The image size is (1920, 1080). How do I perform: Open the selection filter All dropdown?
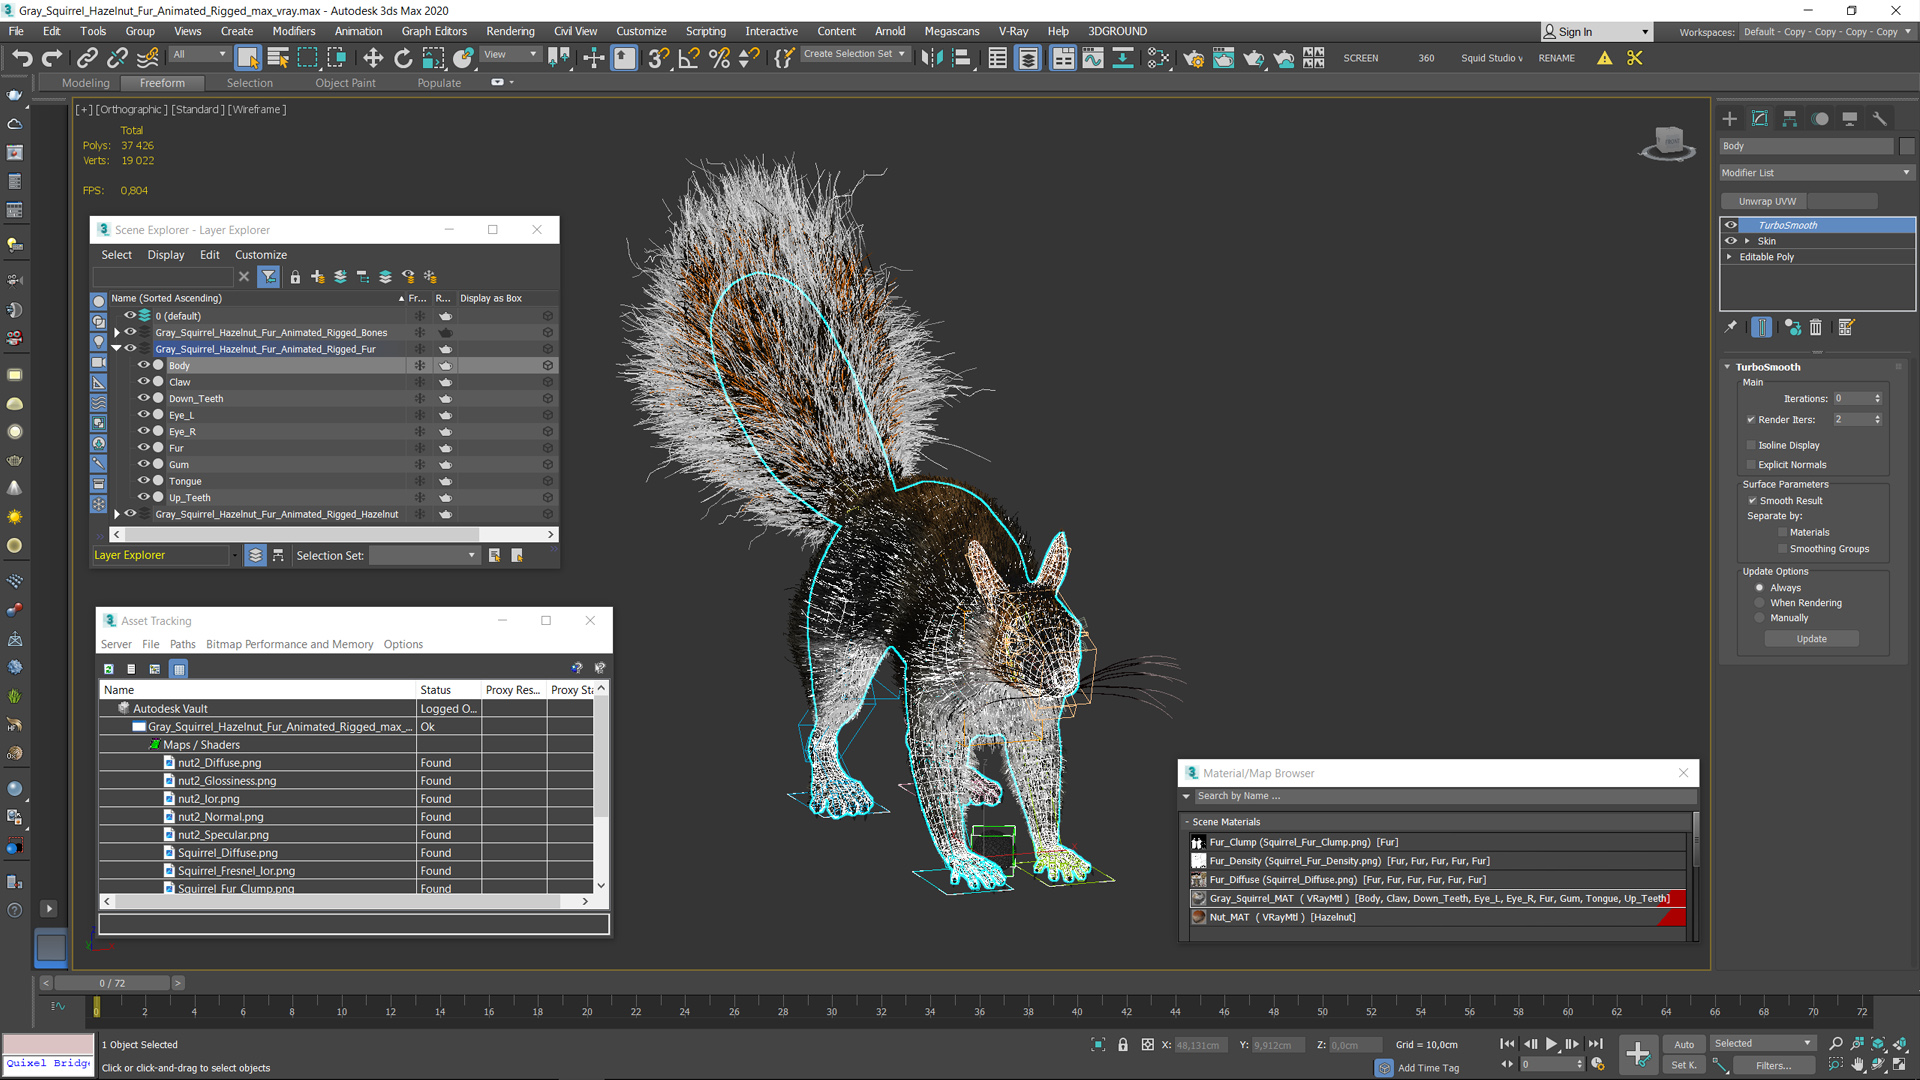coord(199,55)
